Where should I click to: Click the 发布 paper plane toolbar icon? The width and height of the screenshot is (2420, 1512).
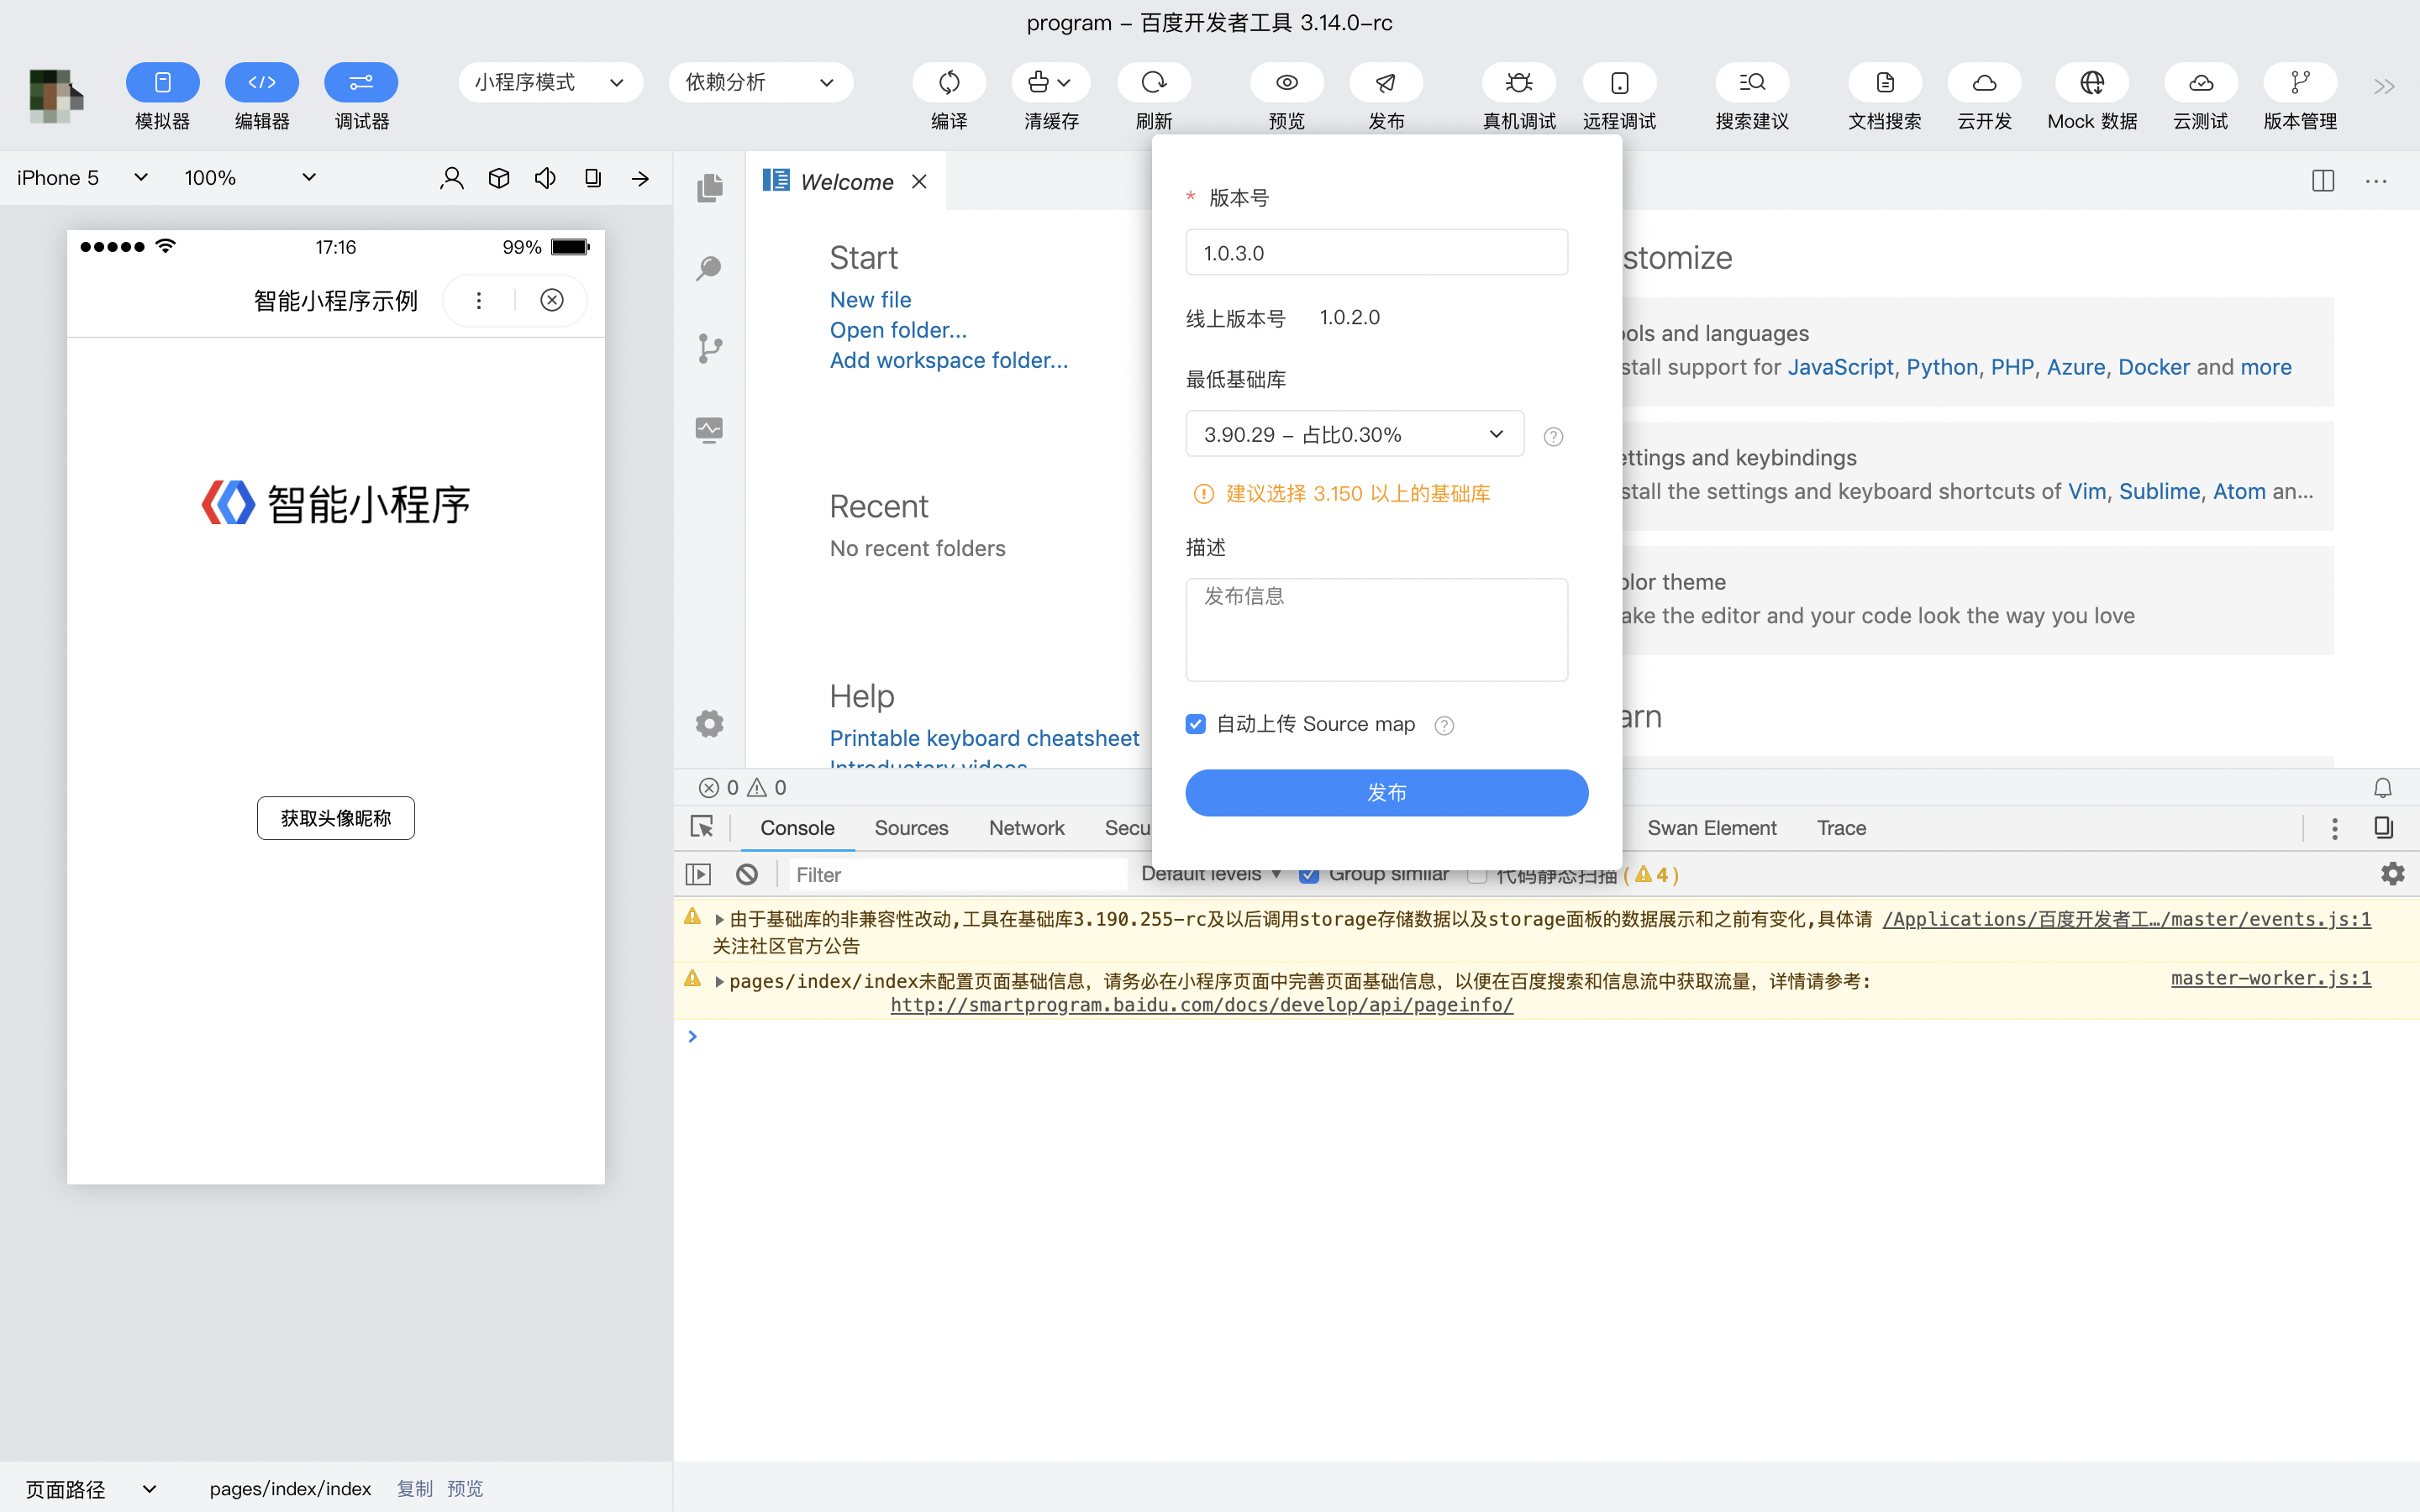(x=1386, y=82)
